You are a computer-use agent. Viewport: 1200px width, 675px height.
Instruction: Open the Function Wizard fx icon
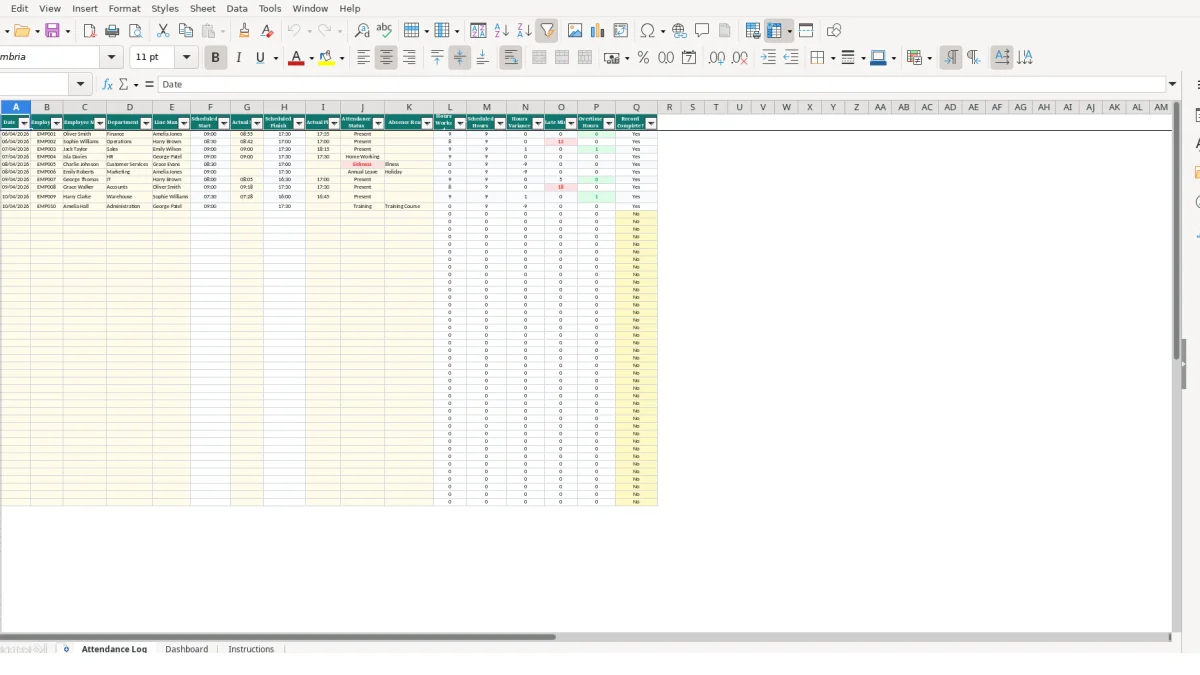108,85
